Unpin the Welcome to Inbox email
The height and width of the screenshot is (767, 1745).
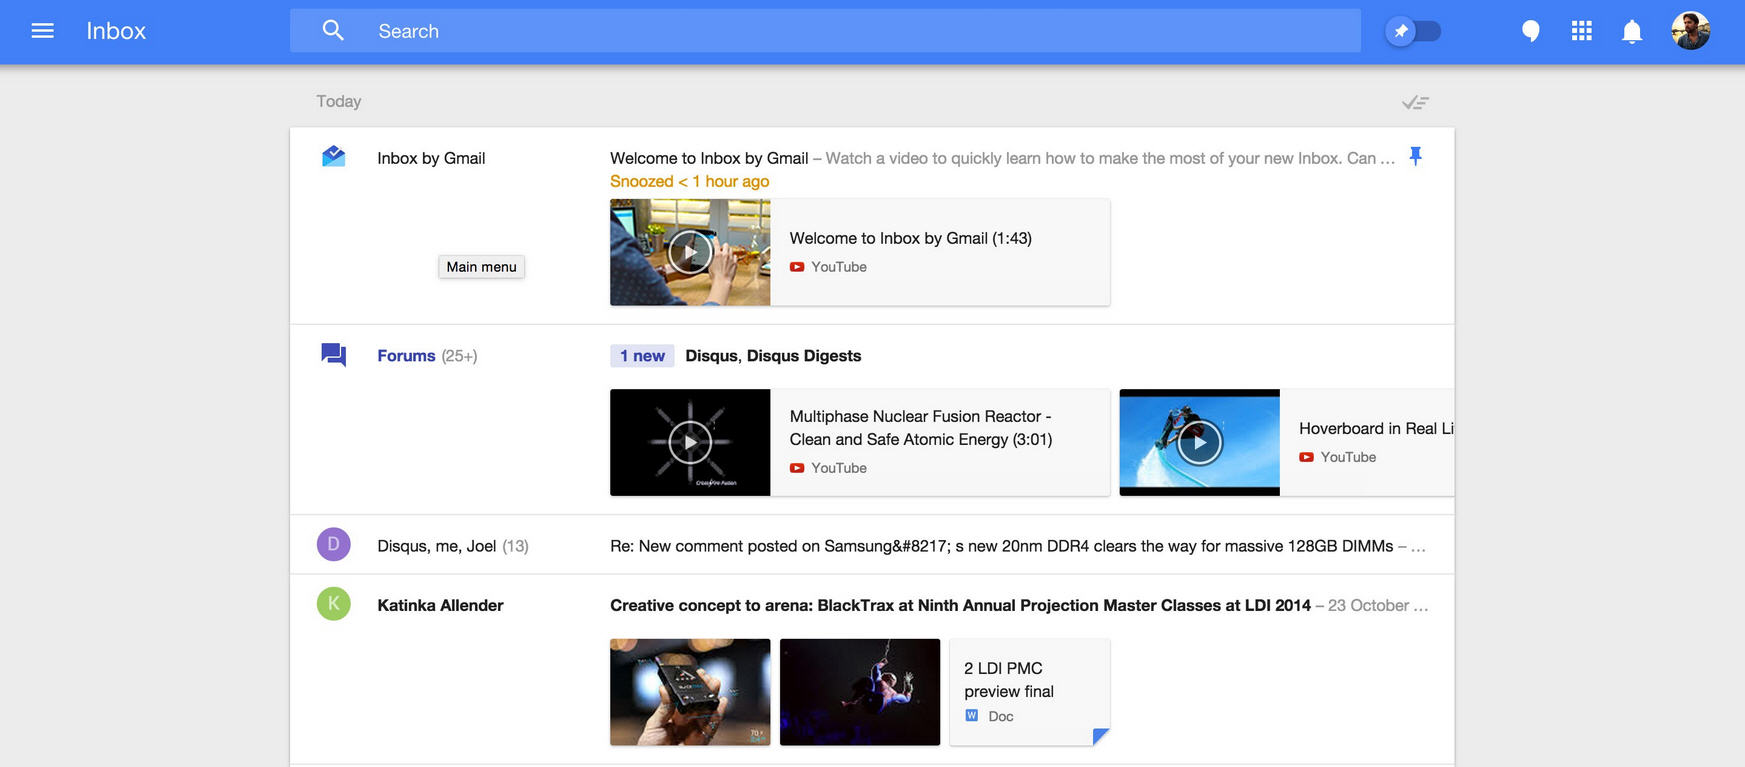(1415, 156)
